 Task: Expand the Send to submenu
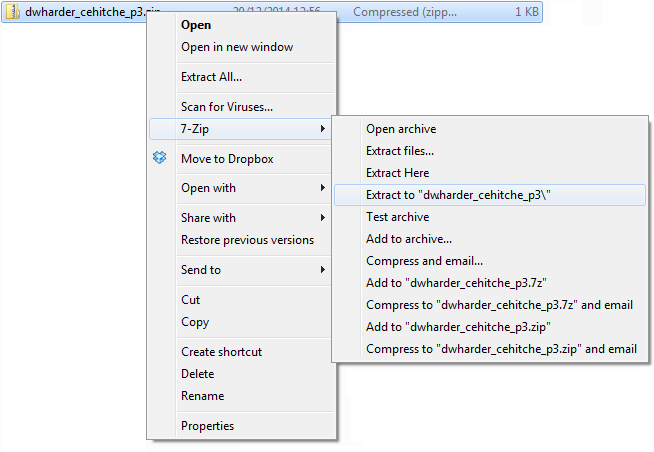pyautogui.click(x=322, y=270)
